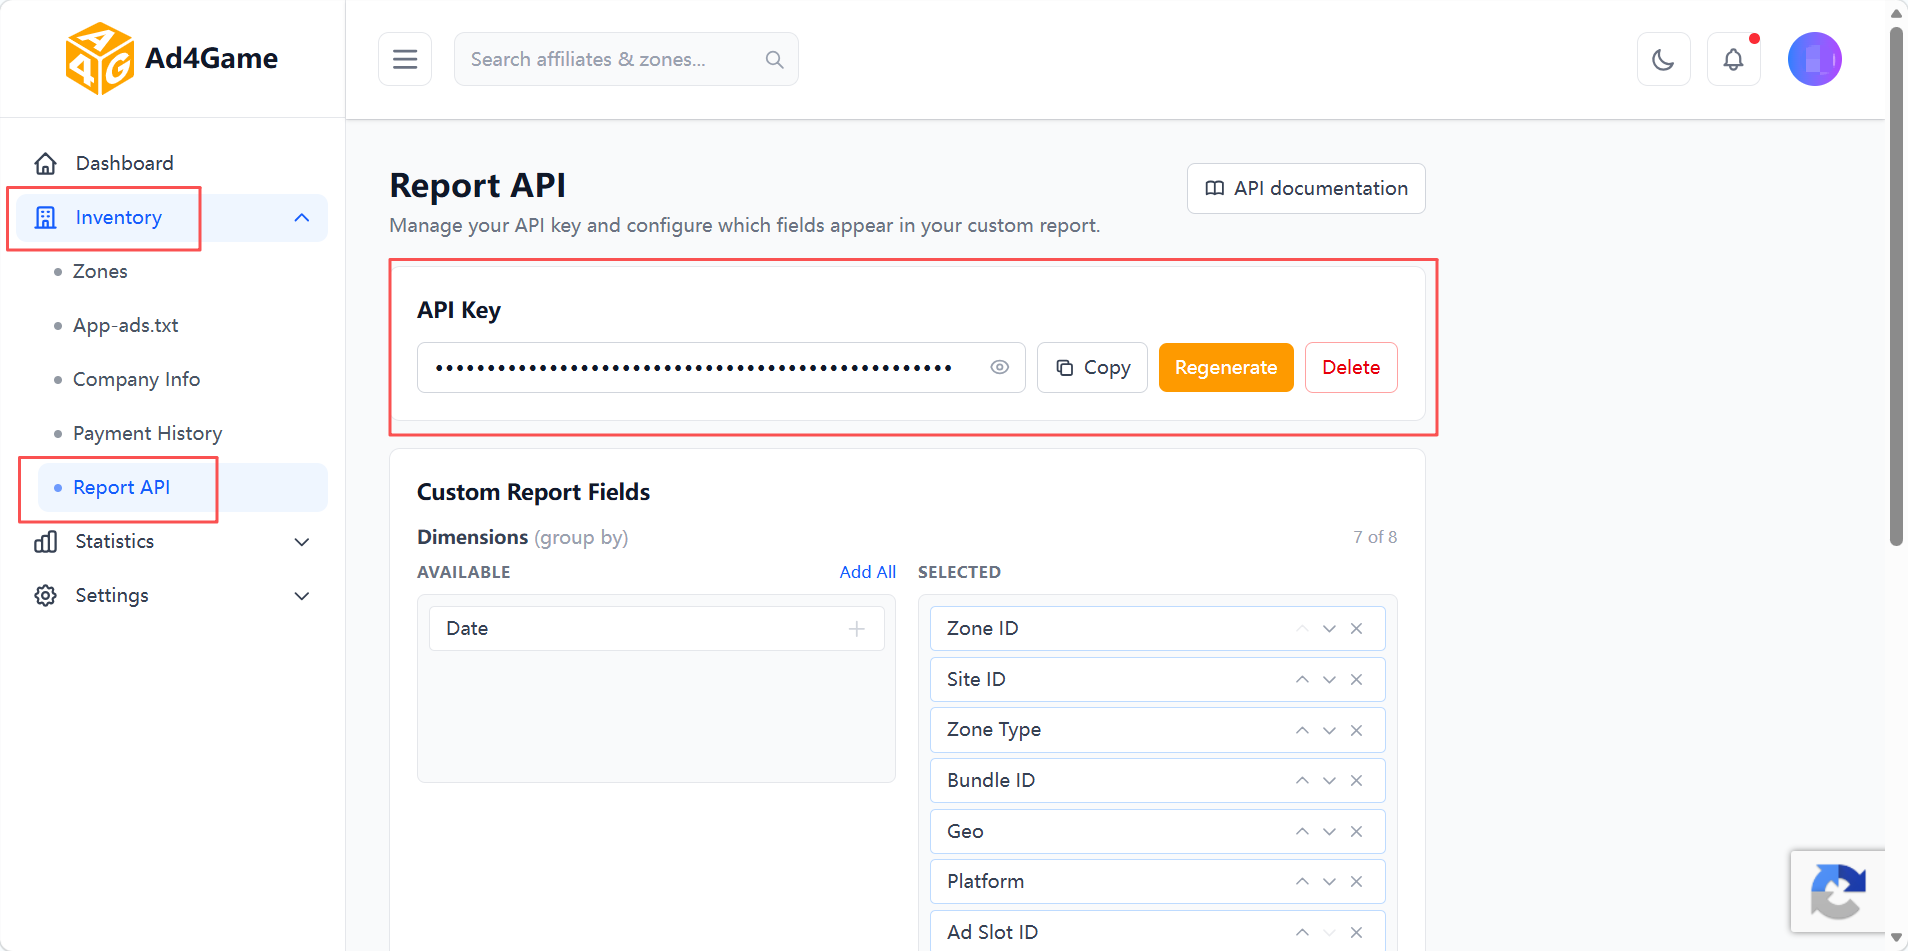The height and width of the screenshot is (951, 1908).
Task: Copy the API key
Action: click(1092, 367)
